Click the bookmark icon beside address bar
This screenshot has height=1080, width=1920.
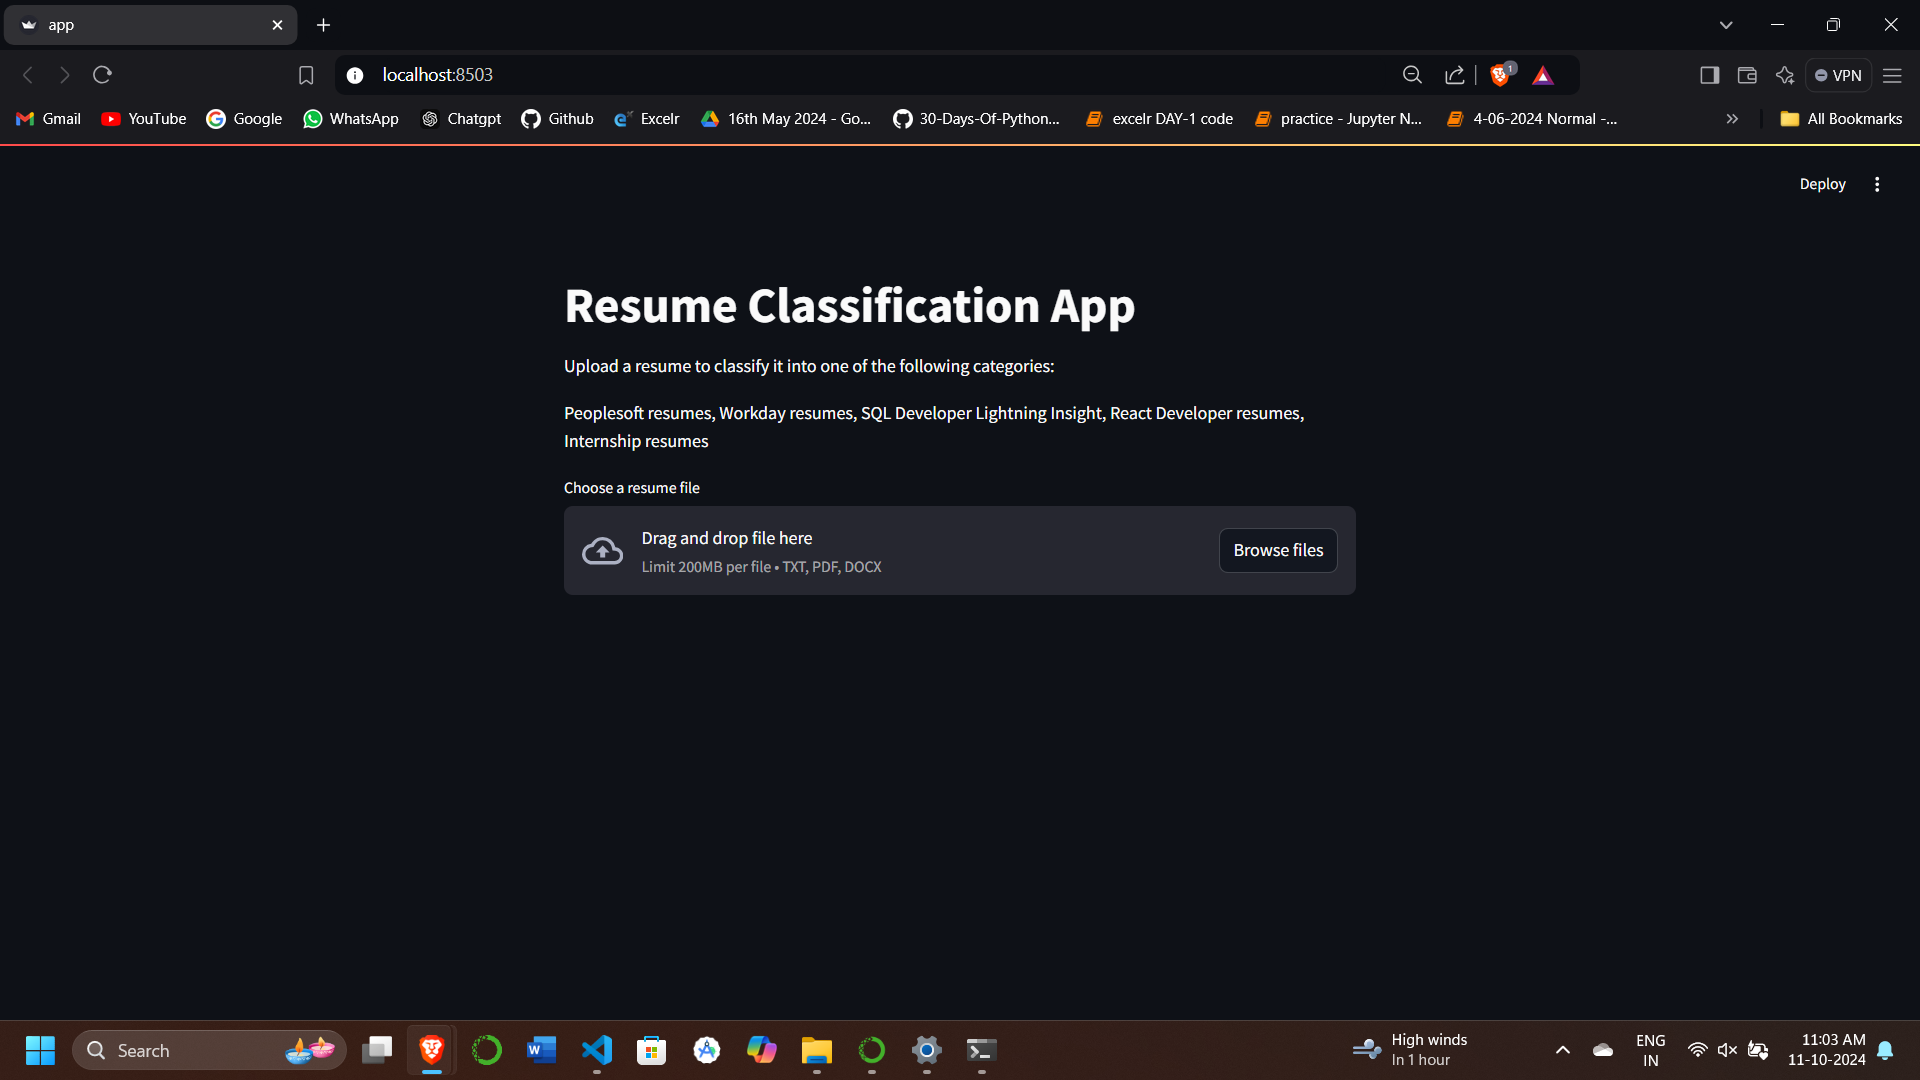[306, 75]
